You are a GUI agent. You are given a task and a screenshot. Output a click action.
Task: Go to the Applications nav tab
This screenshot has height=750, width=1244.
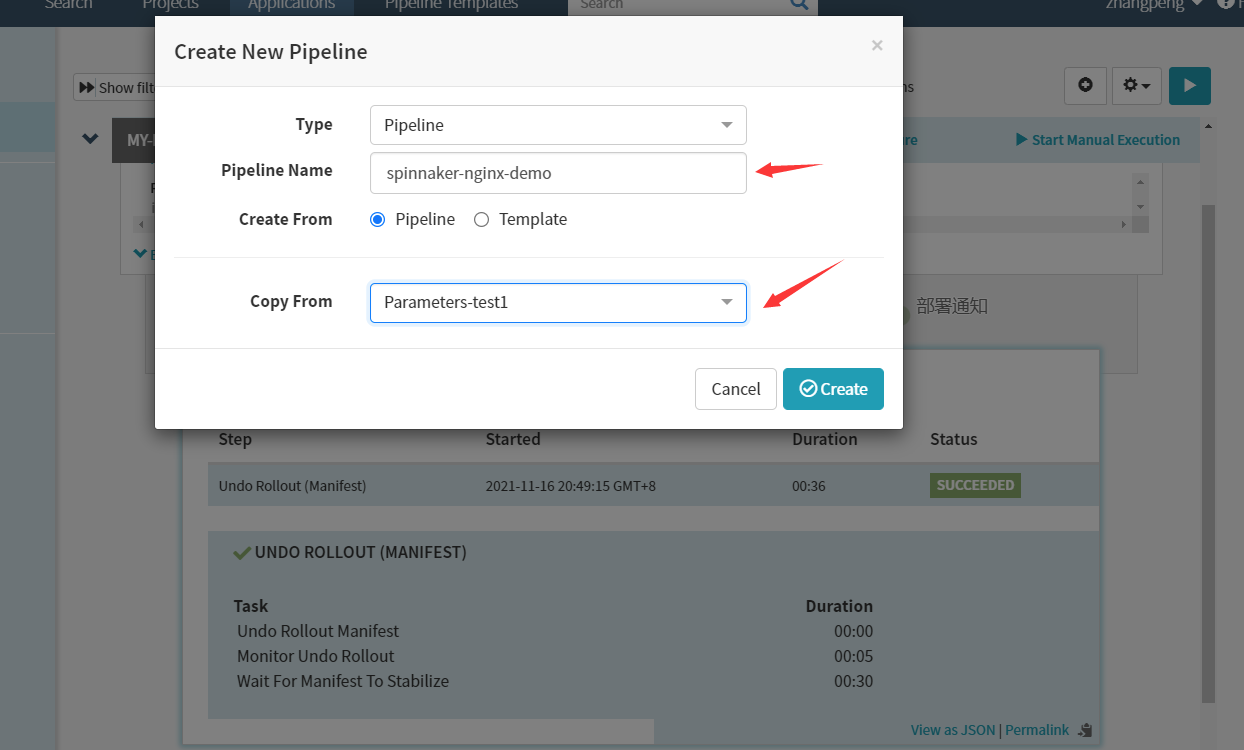pos(291,5)
